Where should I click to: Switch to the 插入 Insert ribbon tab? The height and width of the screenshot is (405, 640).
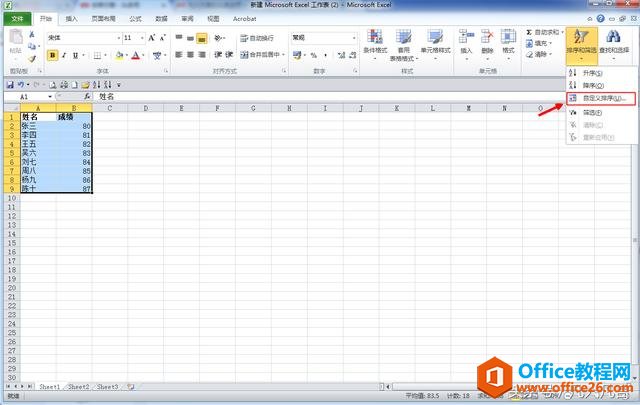pos(71,19)
